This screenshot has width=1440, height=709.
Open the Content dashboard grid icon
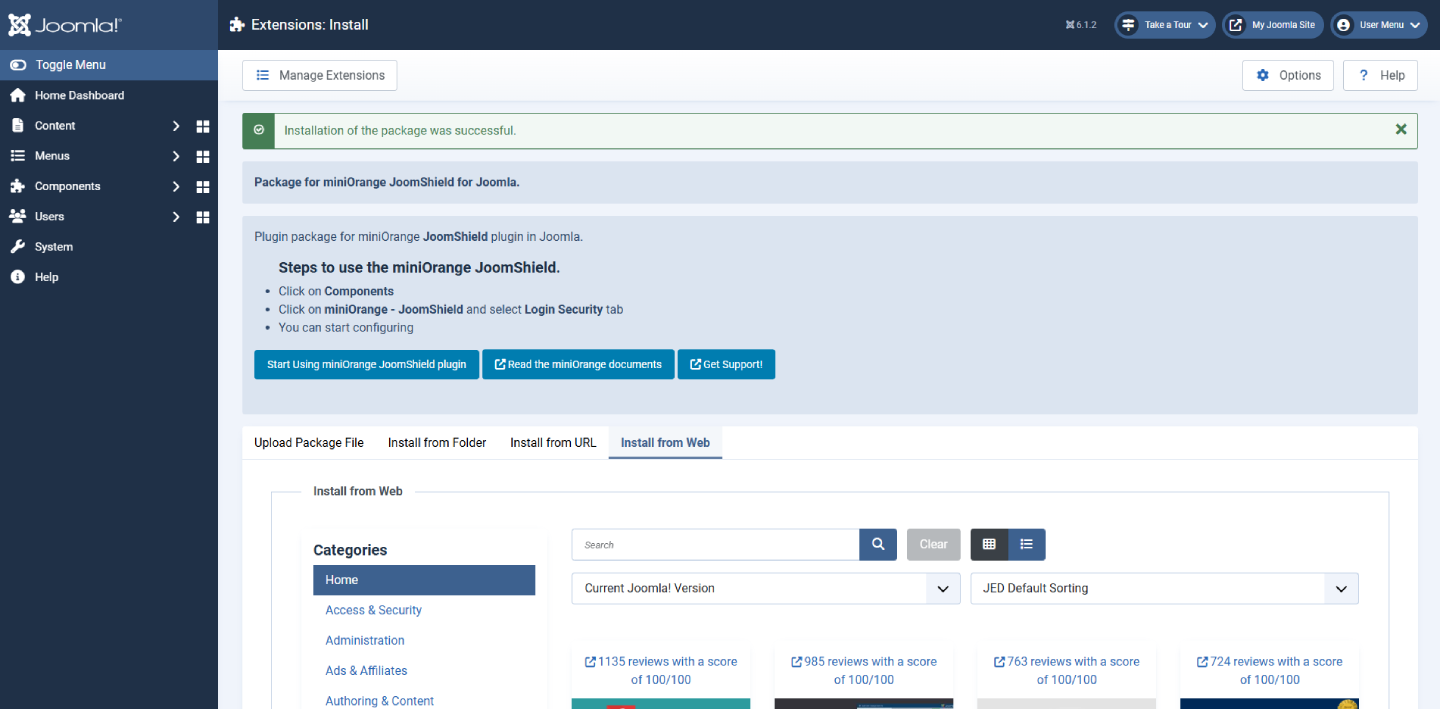point(203,126)
